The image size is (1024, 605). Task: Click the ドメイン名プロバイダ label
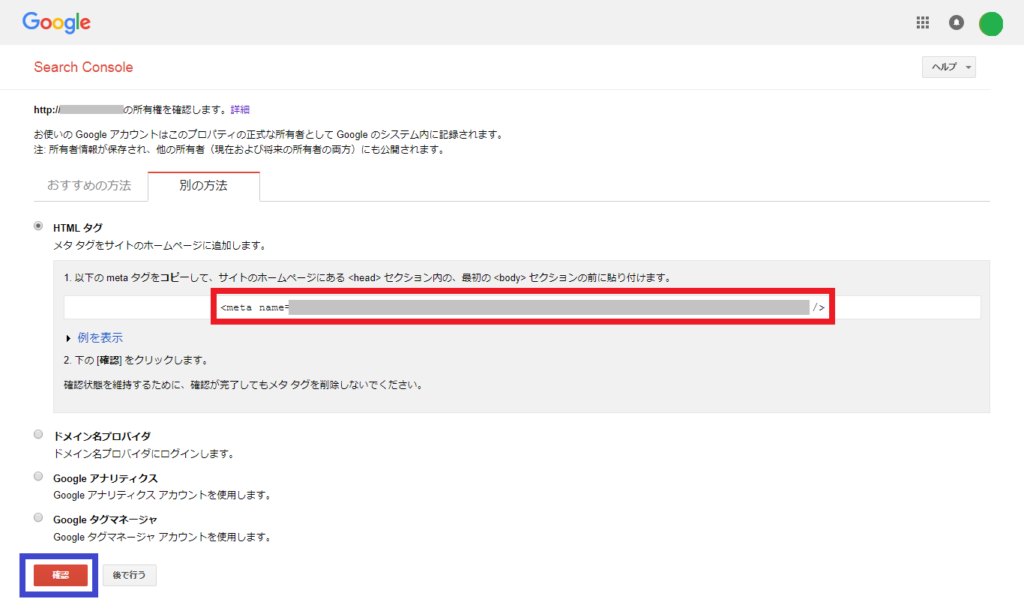coord(102,436)
